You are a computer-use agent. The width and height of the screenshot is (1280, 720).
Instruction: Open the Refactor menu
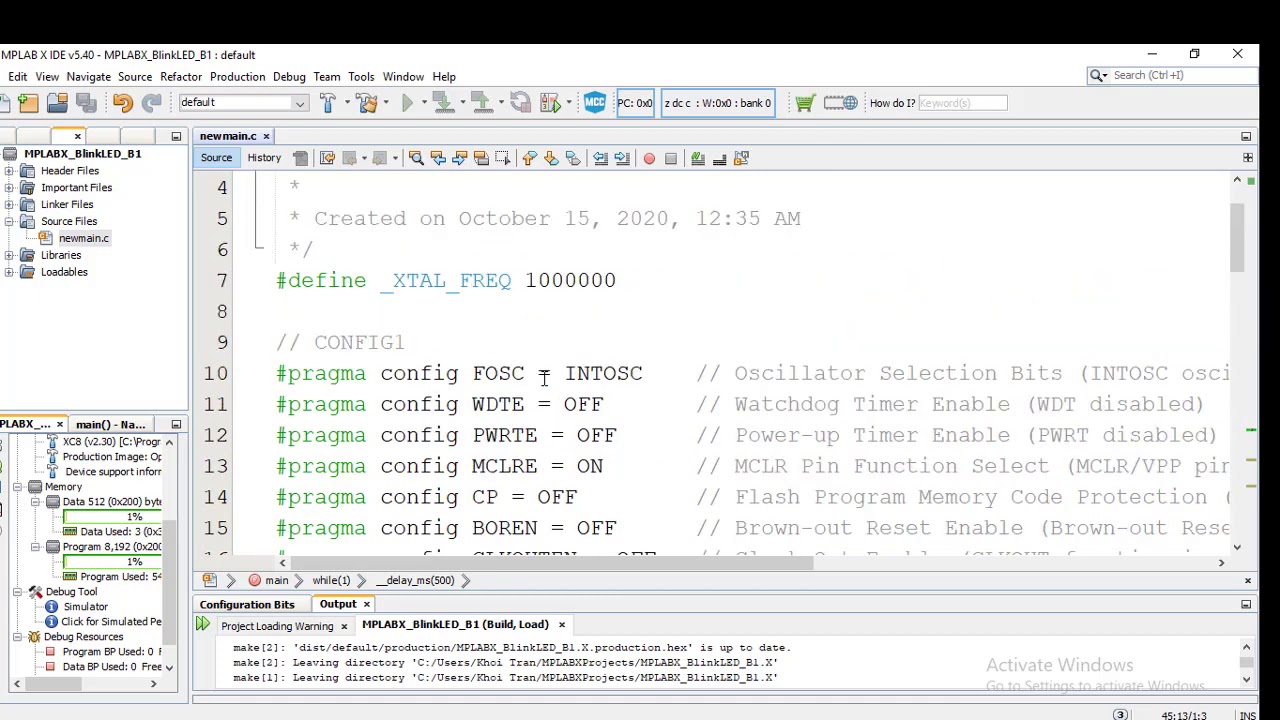pyautogui.click(x=181, y=77)
